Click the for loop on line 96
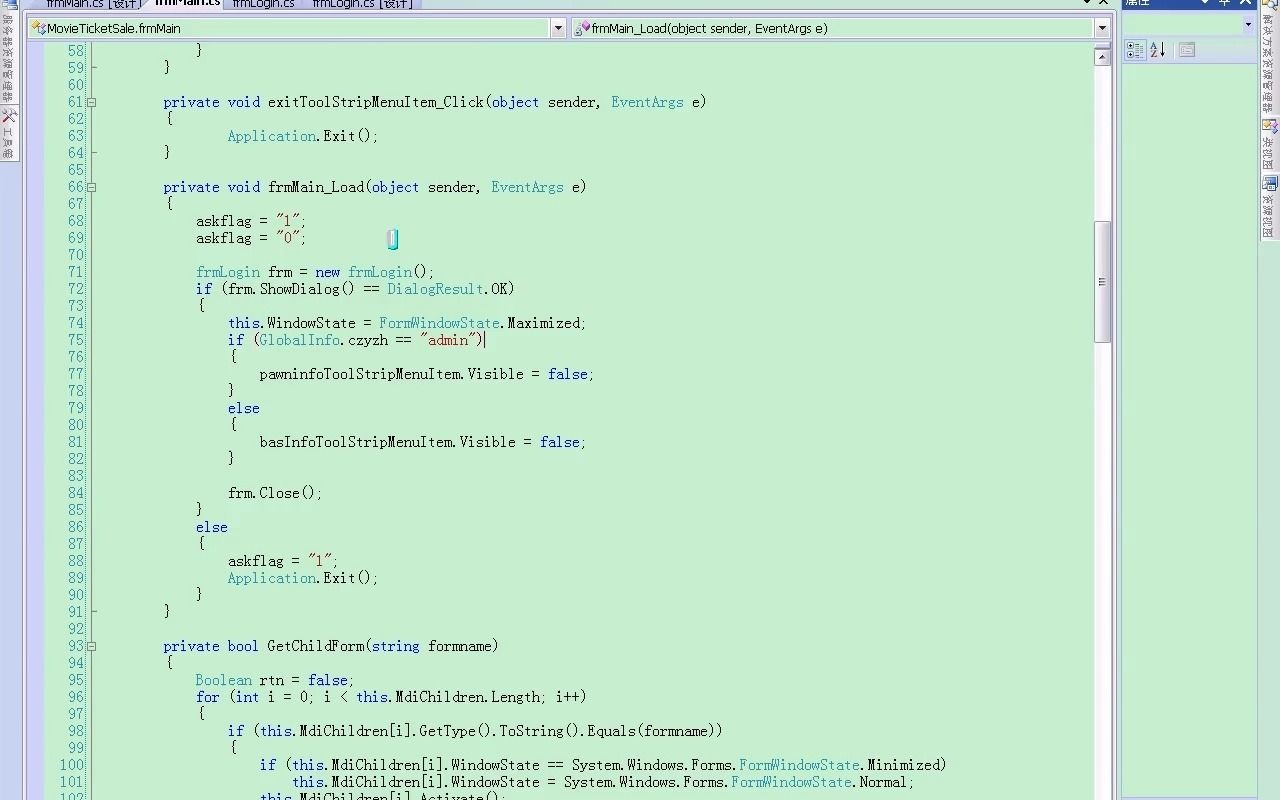 pos(391,697)
